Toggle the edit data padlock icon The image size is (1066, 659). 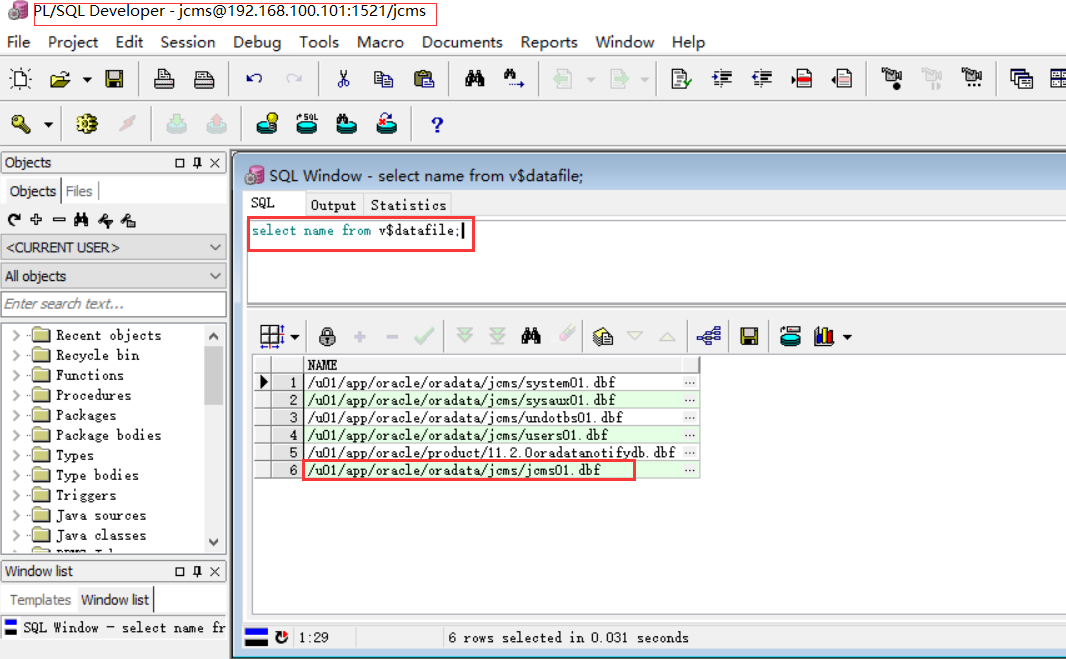pos(327,336)
